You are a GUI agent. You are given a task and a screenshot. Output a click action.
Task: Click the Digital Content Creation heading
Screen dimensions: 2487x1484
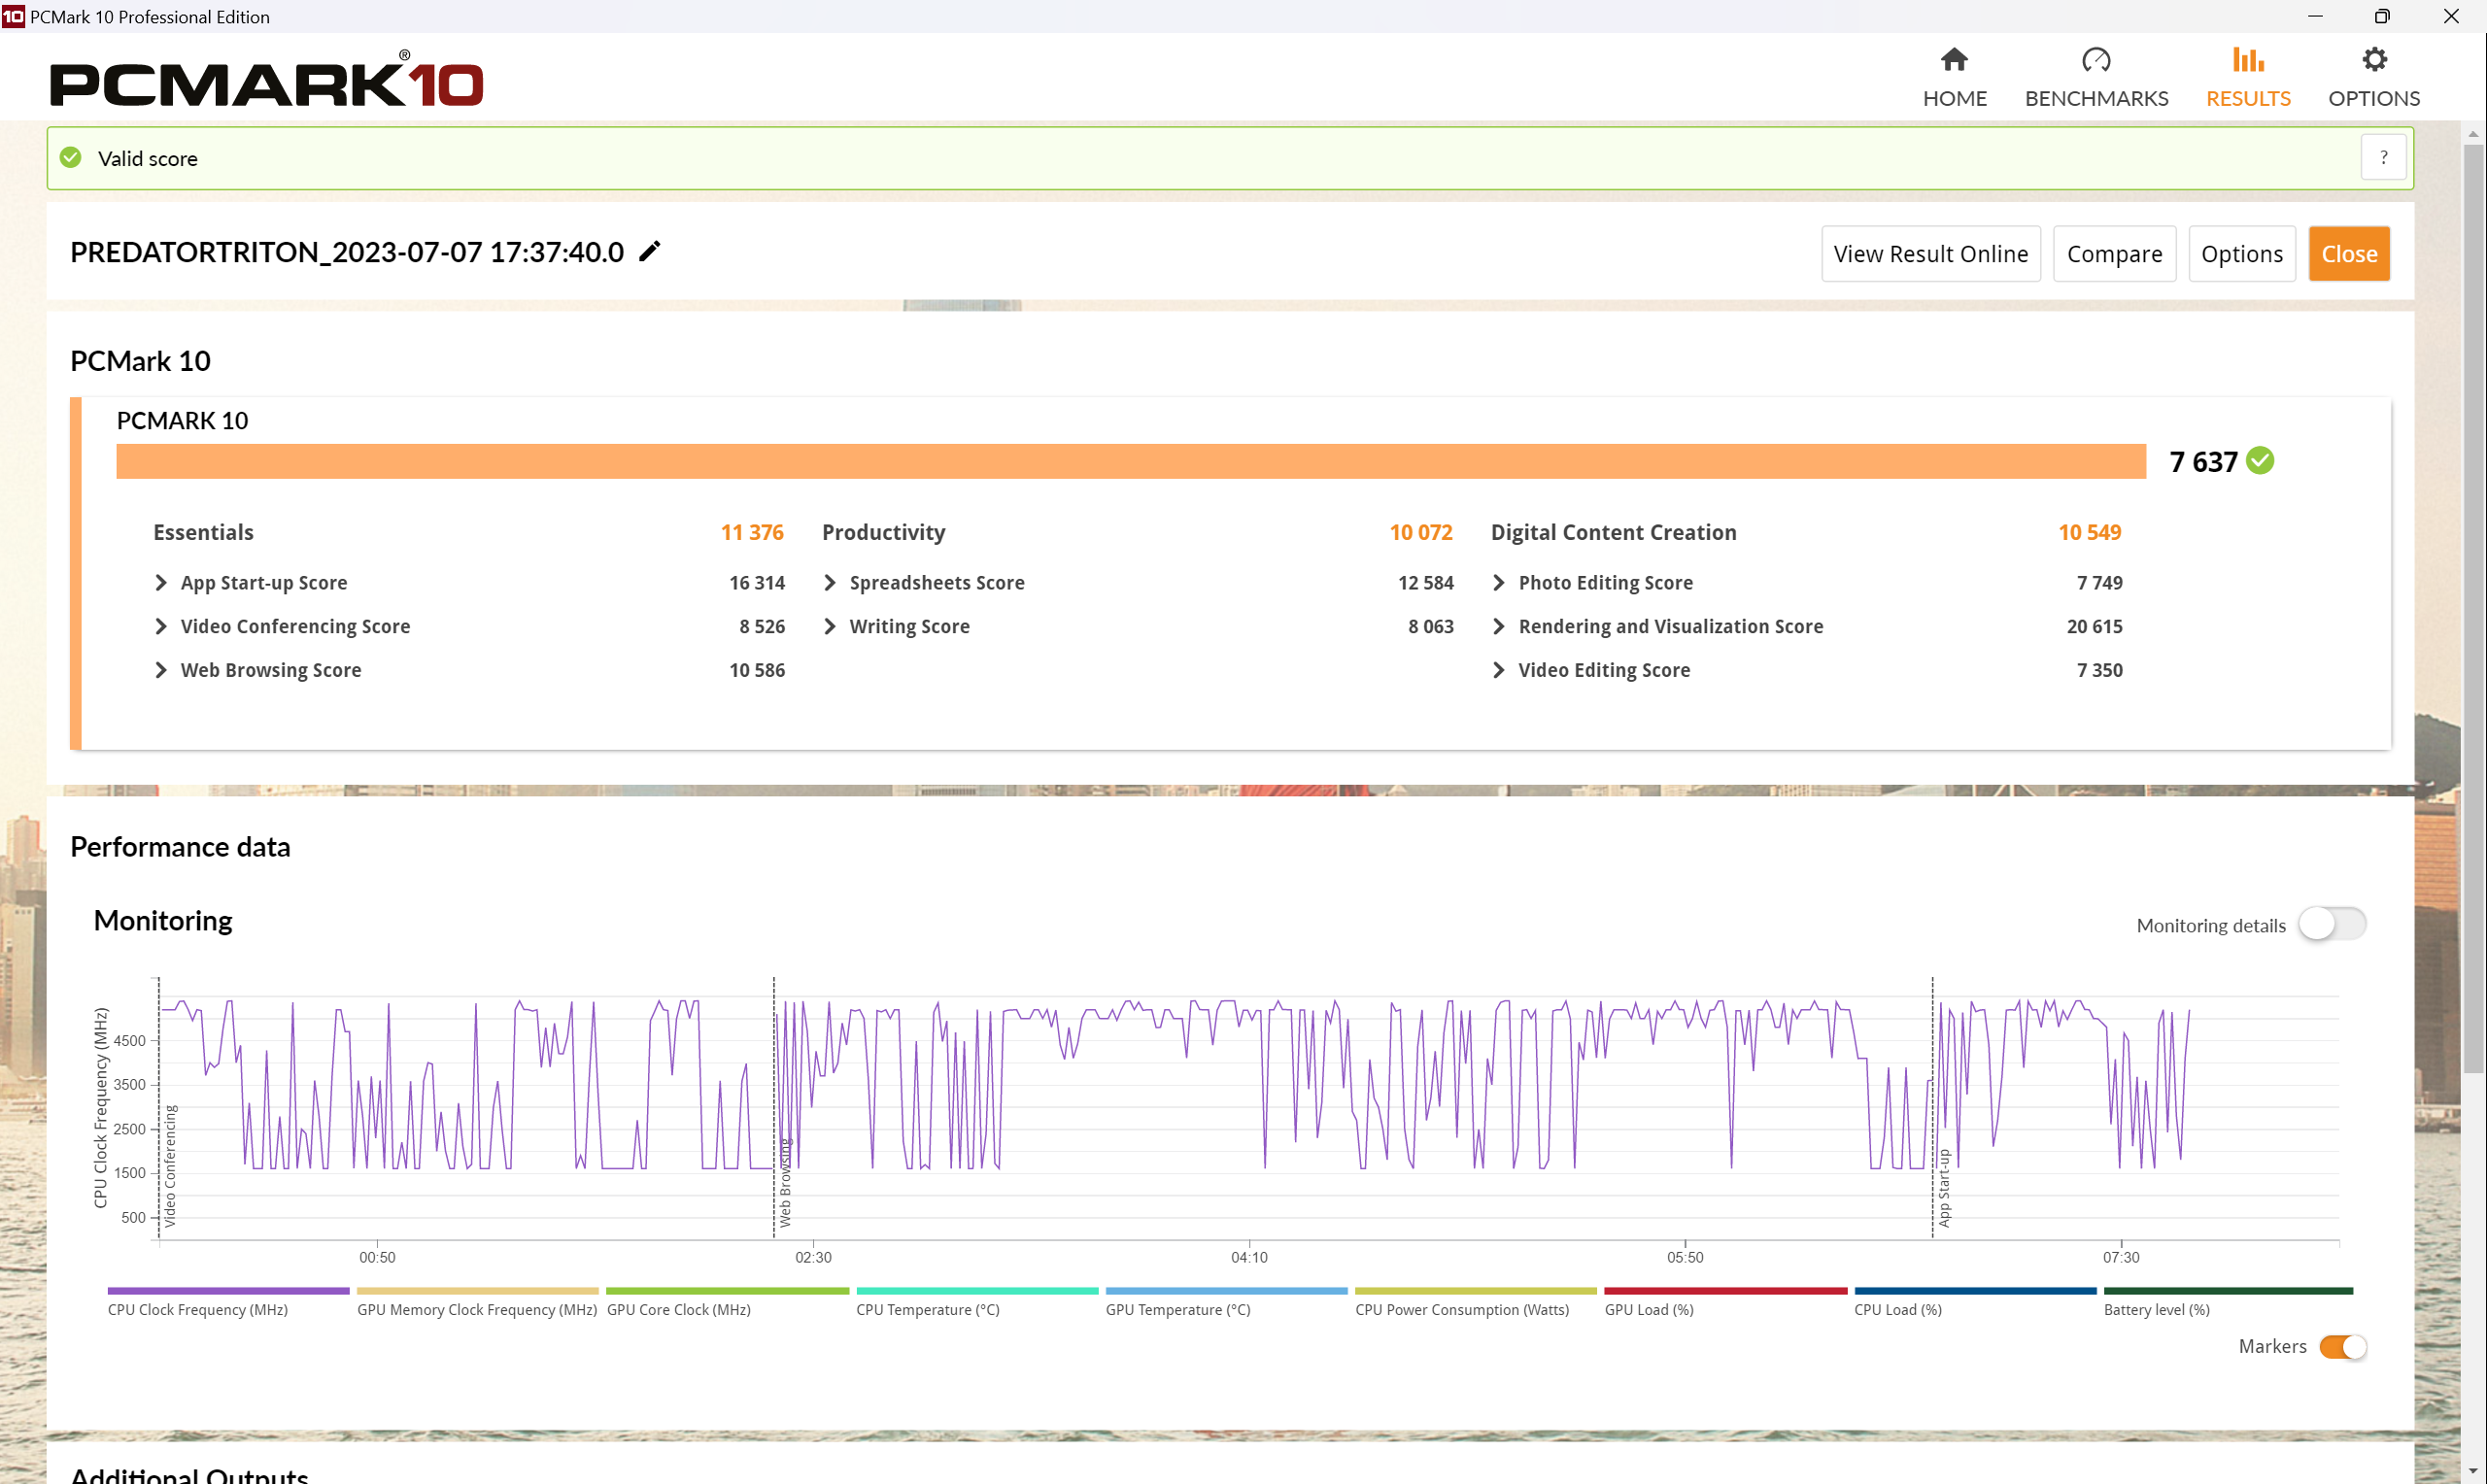1613,532
